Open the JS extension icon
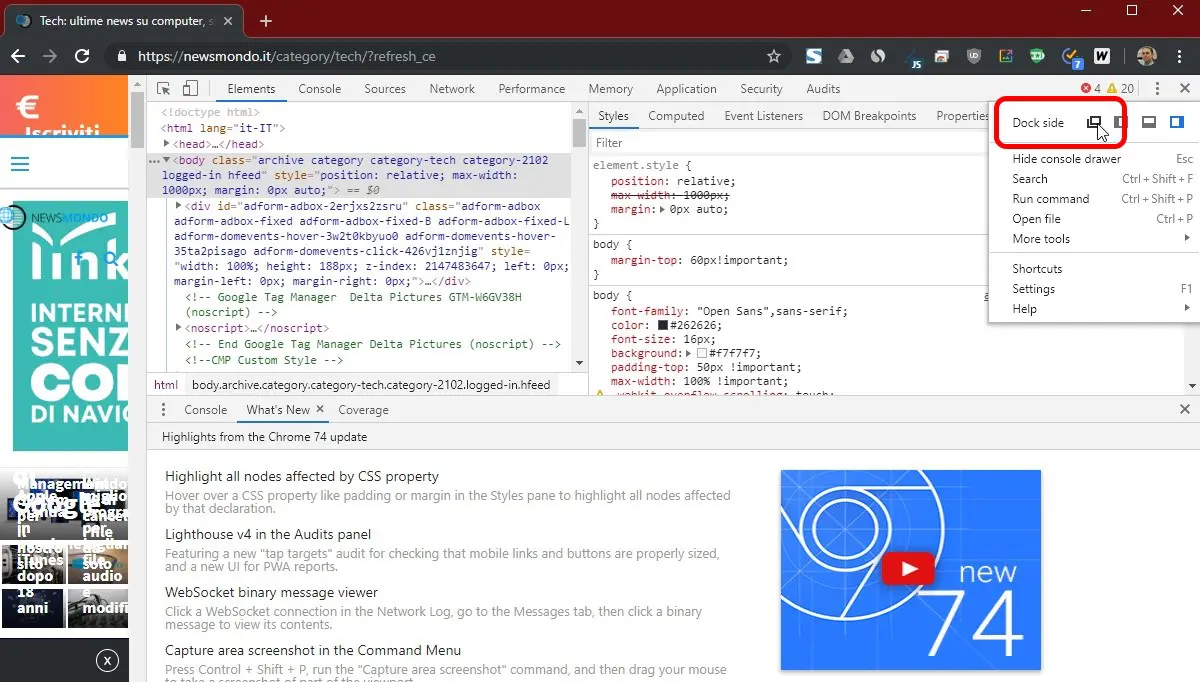1200x682 pixels. (912, 57)
